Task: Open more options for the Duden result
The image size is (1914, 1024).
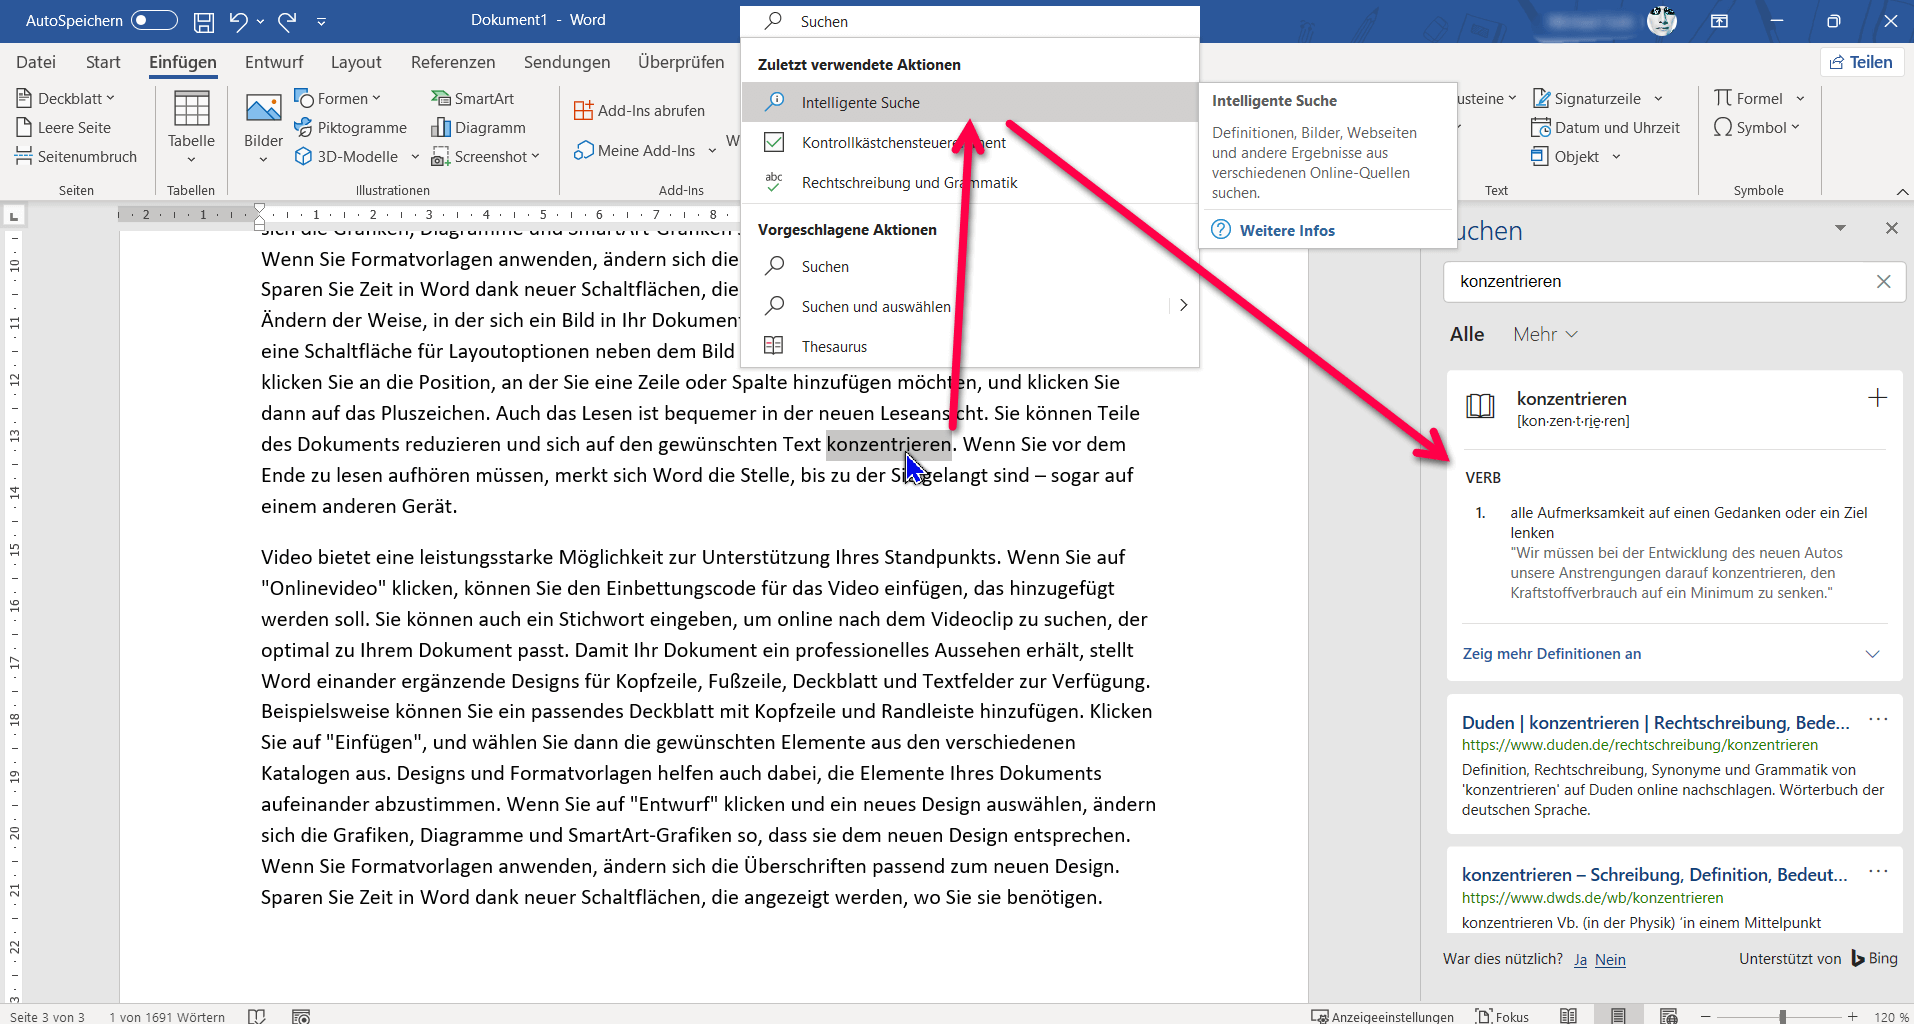Action: pyautogui.click(x=1878, y=720)
